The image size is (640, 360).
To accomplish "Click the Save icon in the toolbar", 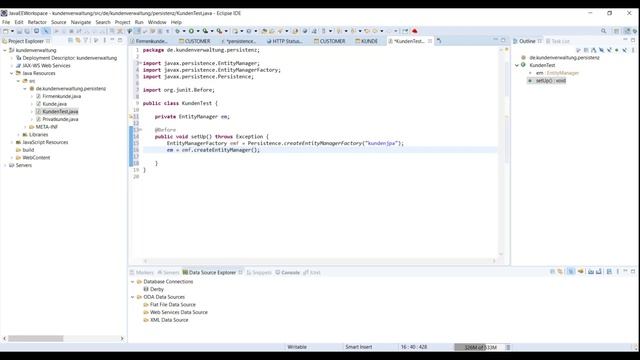I will 19,31.
